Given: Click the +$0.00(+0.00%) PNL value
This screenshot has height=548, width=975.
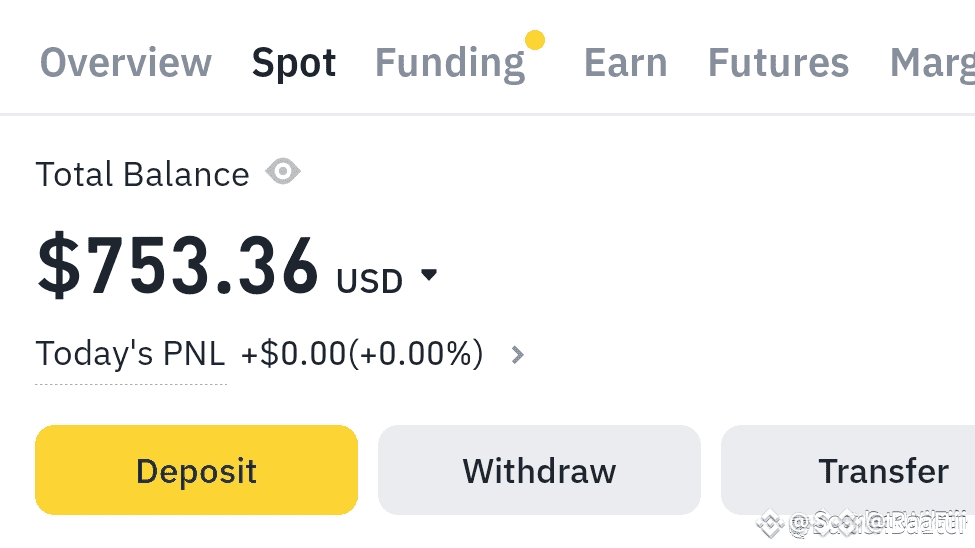Looking at the screenshot, I should (362, 354).
